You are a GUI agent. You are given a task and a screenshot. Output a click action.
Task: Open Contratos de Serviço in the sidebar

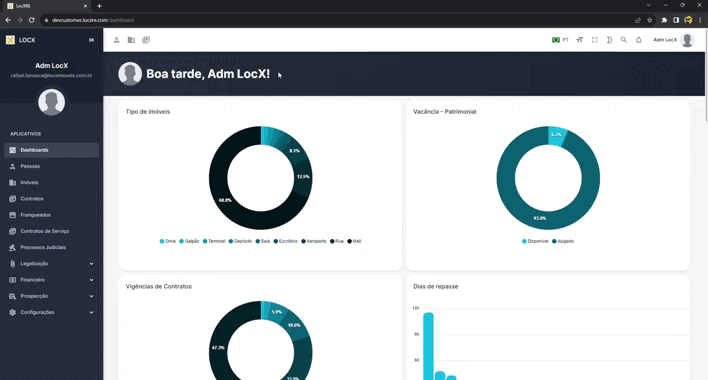(x=51, y=231)
